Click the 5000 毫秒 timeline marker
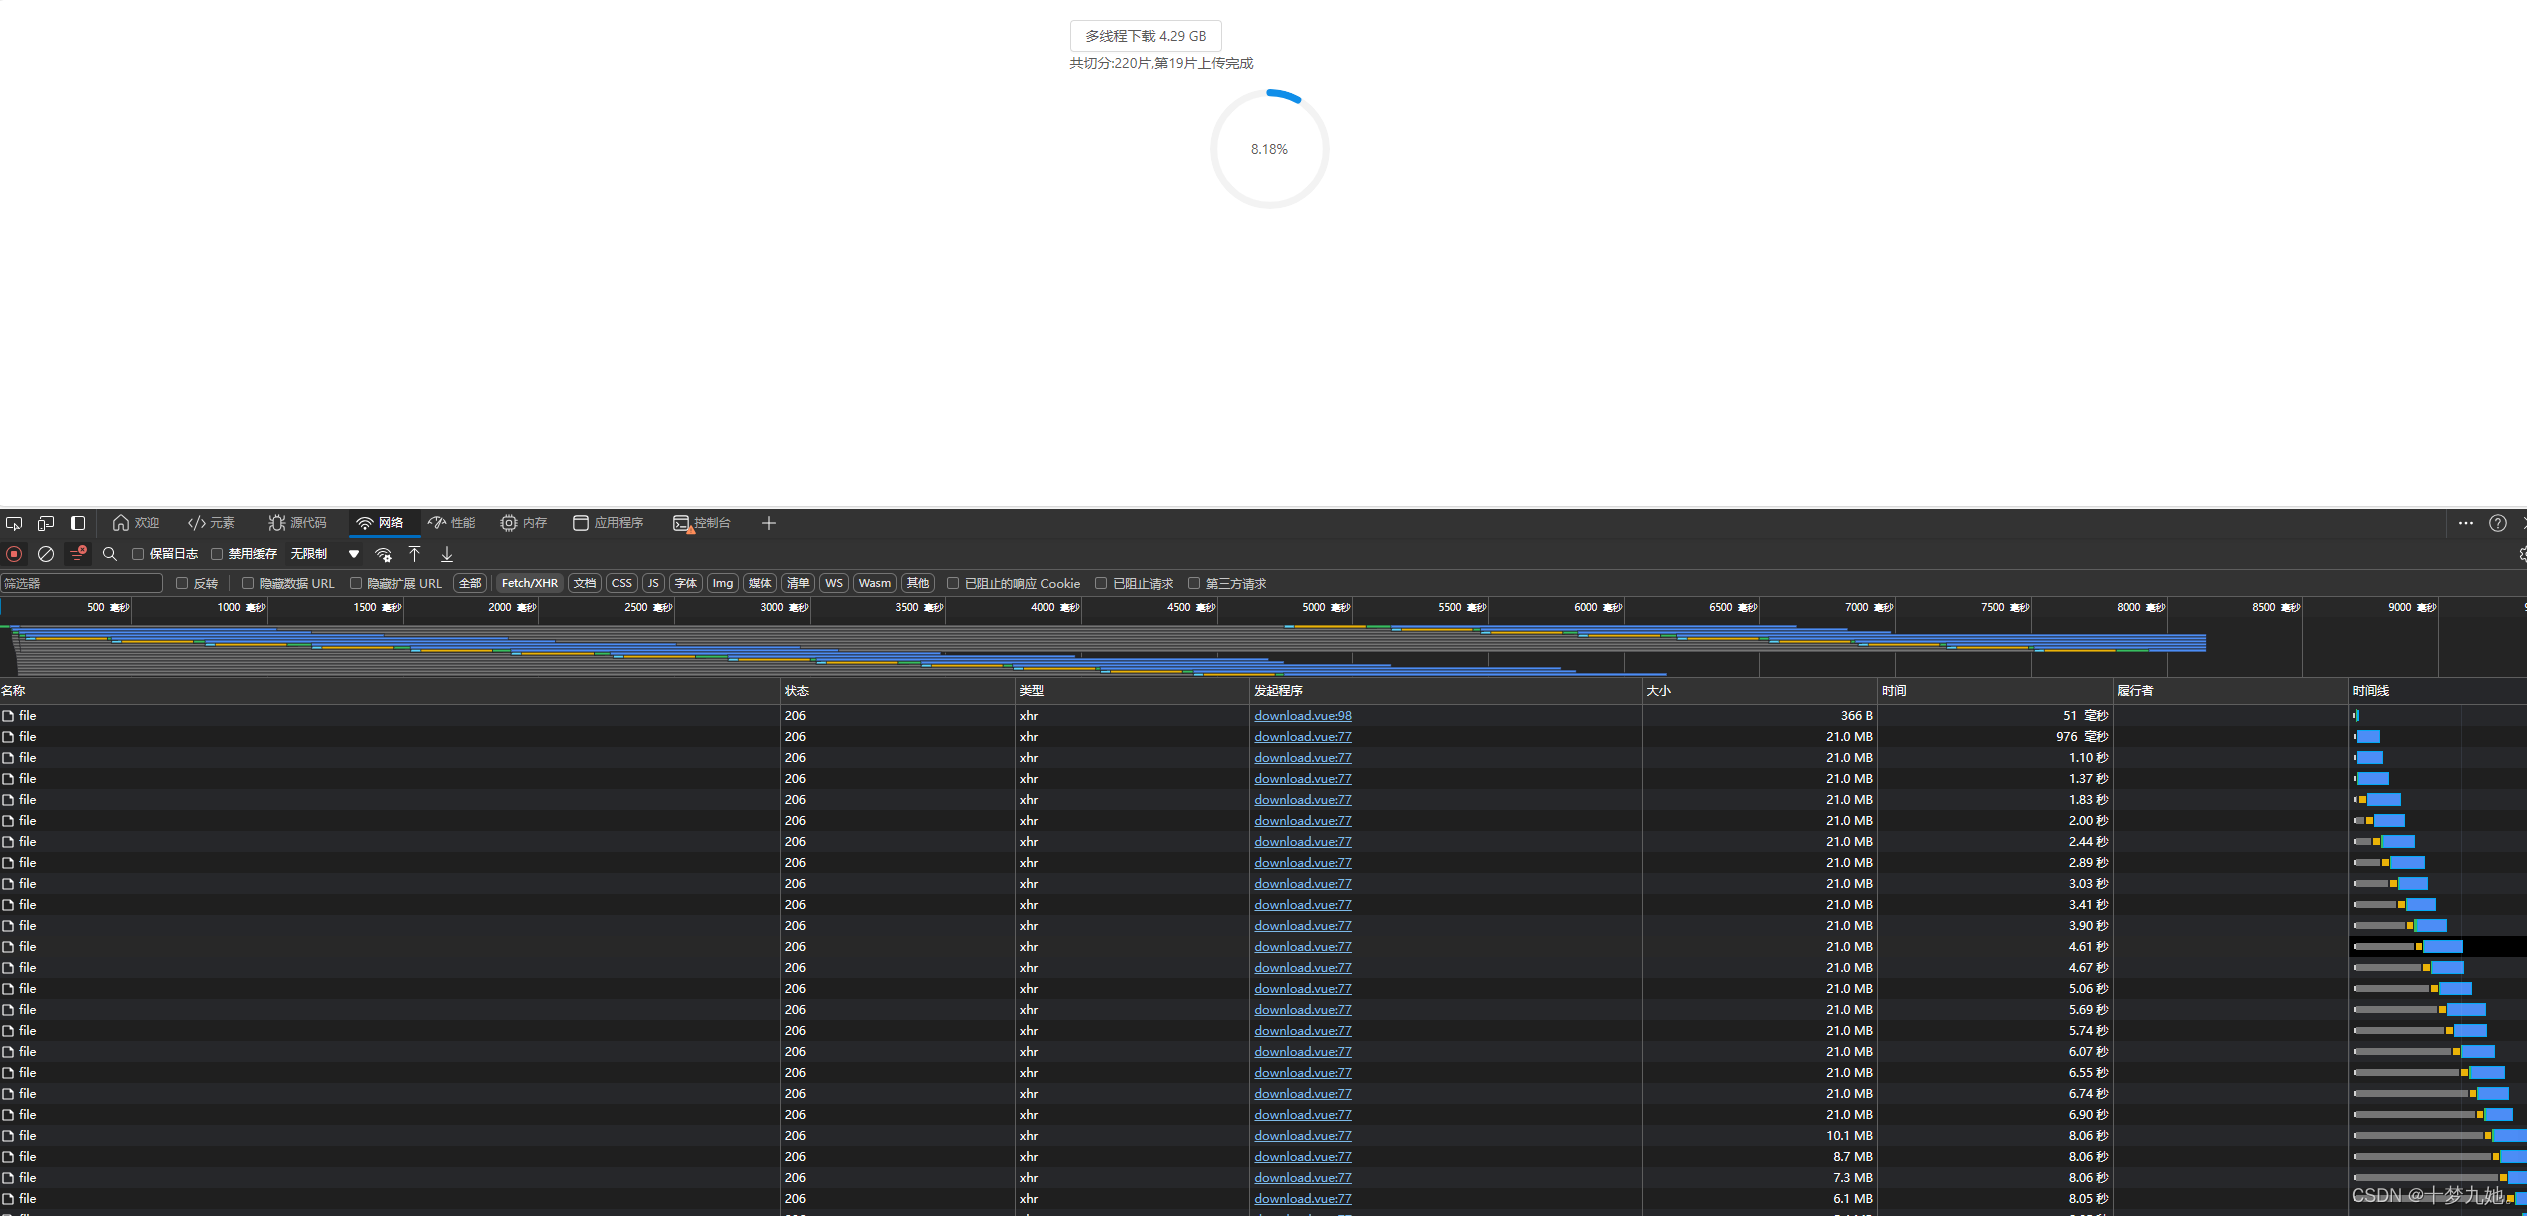This screenshot has height=1216, width=2527. pyautogui.click(x=1326, y=608)
